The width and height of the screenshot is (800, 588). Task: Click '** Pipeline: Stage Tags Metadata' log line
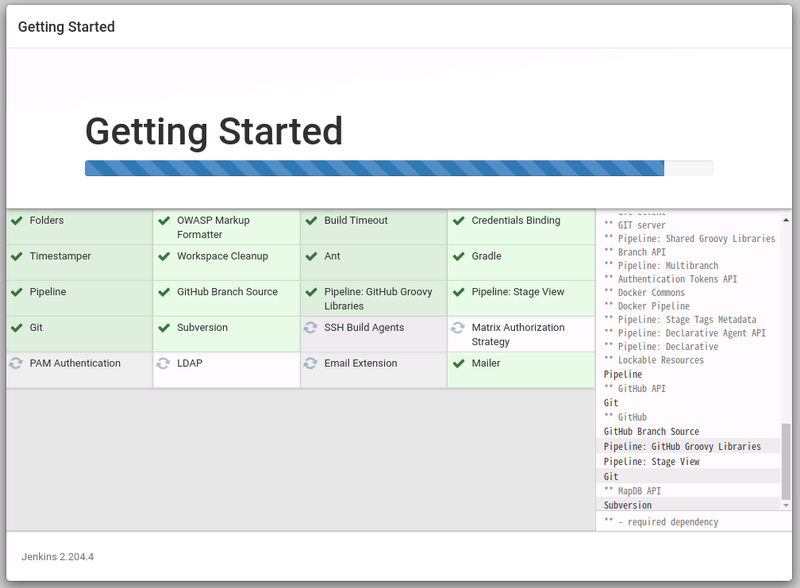680,320
